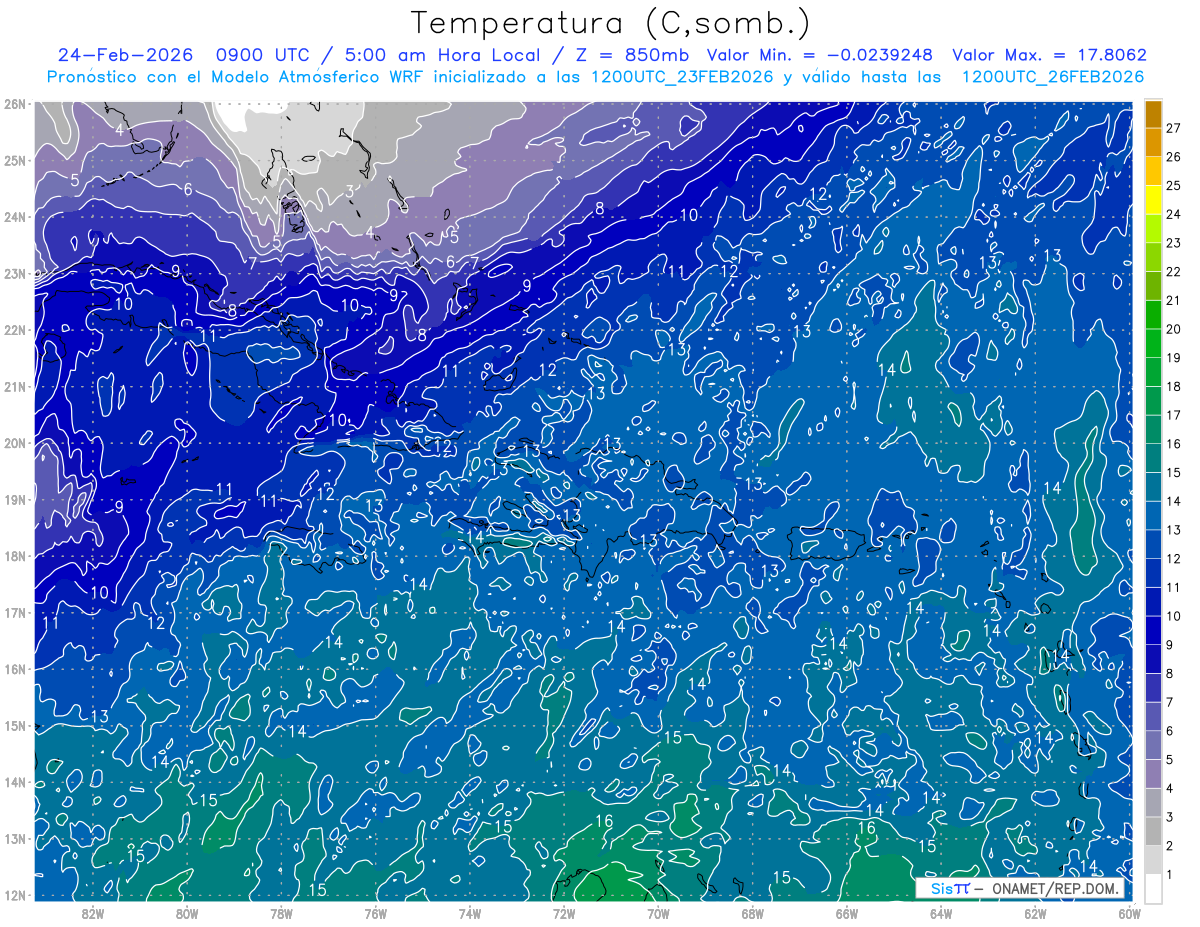This screenshot has height=927, width=1200.
Task: Click the '68W' longitude axis label
Action: (753, 913)
